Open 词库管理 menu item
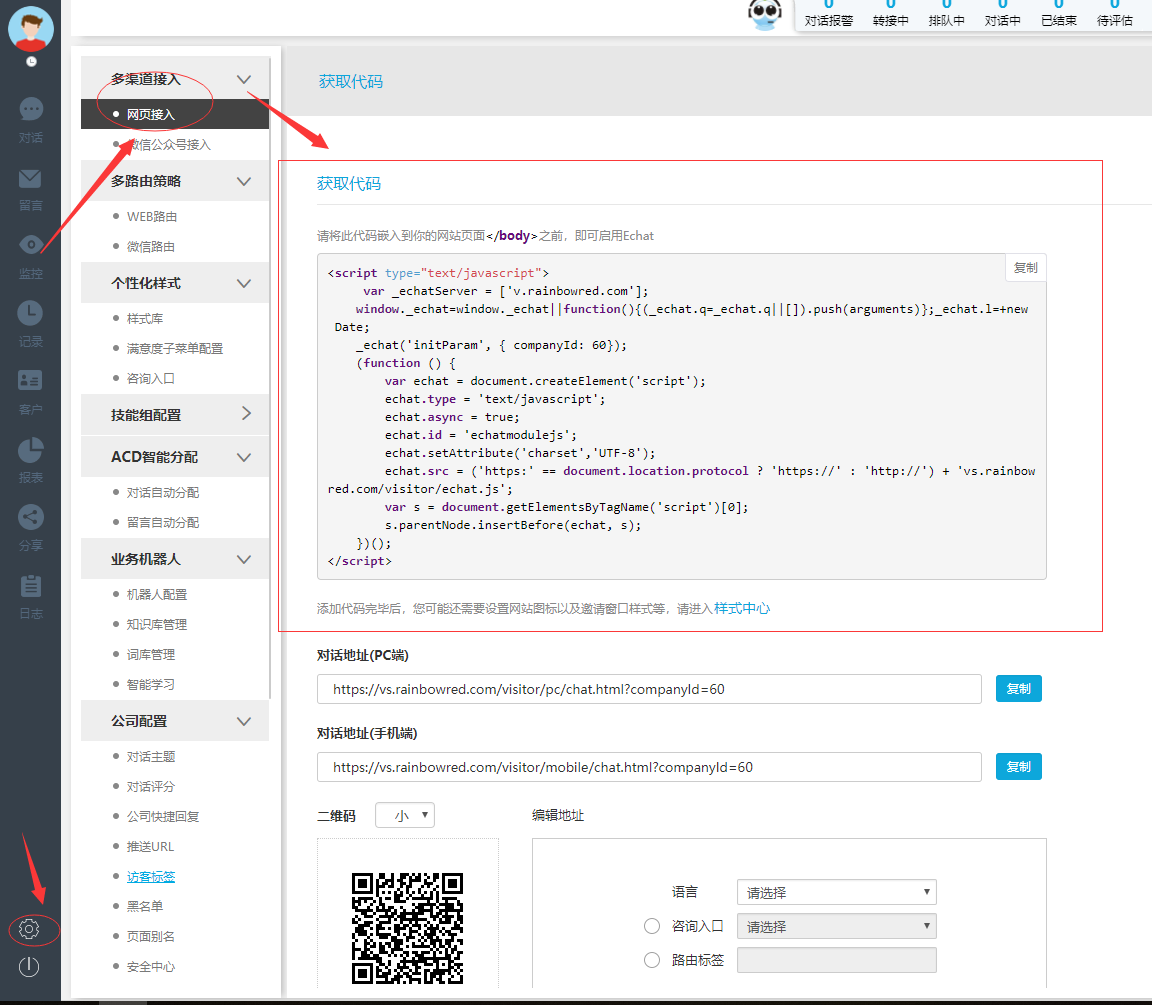The width and height of the screenshot is (1152, 1005). pyautogui.click(x=151, y=655)
